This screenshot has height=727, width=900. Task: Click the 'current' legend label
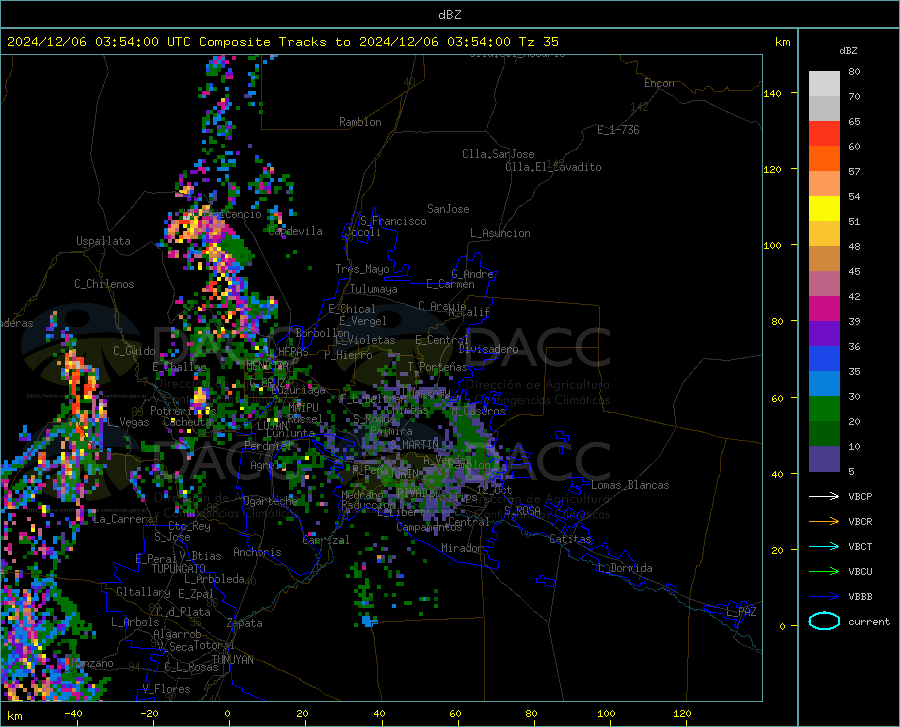click(x=869, y=621)
